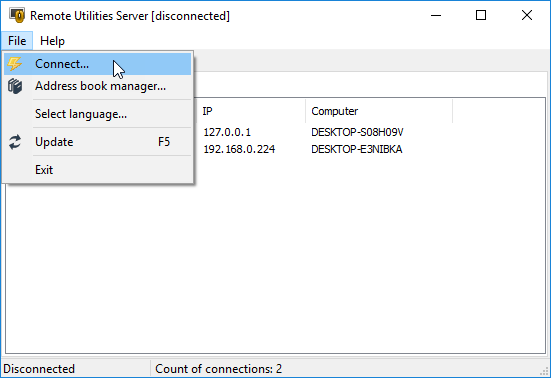Select the Update menu entry
The image size is (551, 378).
pos(98,142)
